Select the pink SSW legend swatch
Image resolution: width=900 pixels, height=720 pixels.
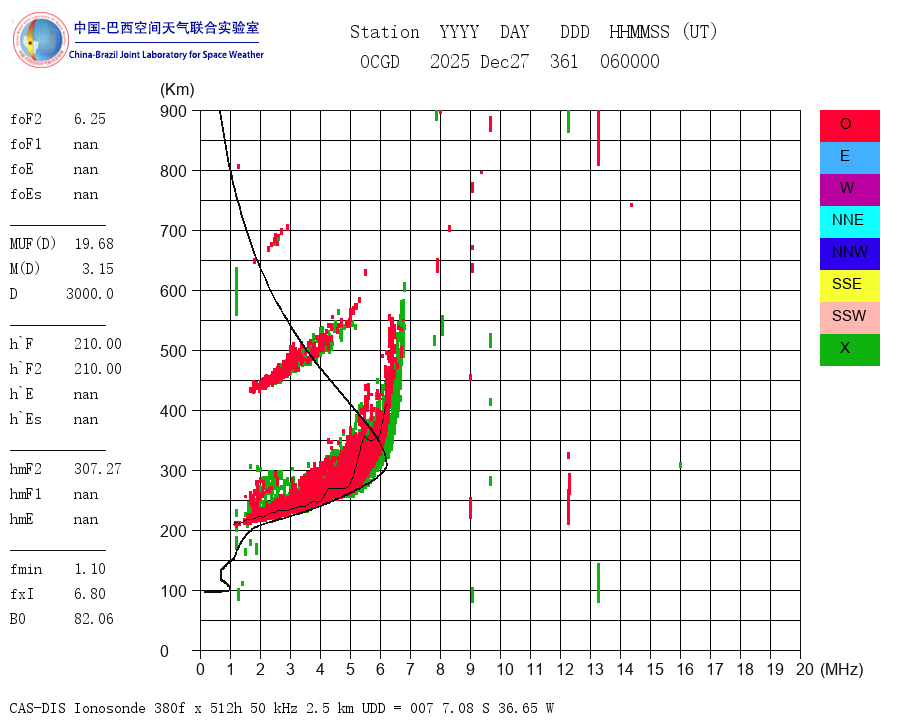(849, 318)
